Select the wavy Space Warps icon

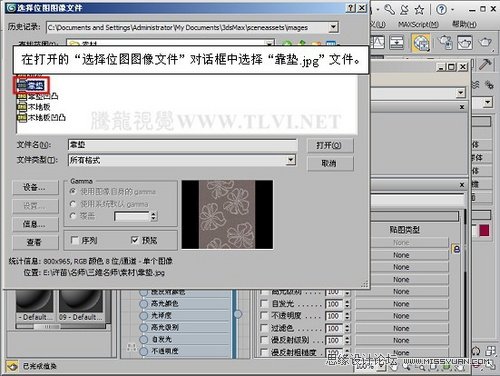pyautogui.click(x=476, y=85)
